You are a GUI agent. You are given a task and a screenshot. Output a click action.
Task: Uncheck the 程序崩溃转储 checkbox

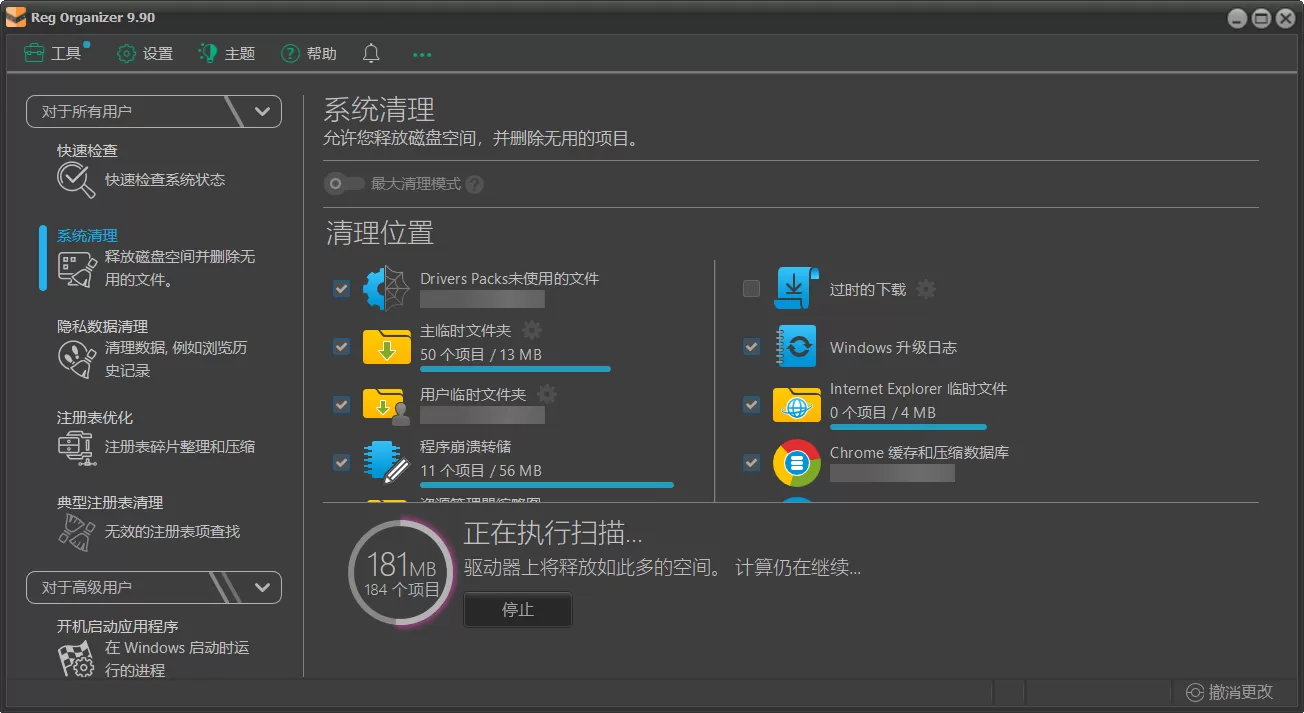click(x=341, y=462)
